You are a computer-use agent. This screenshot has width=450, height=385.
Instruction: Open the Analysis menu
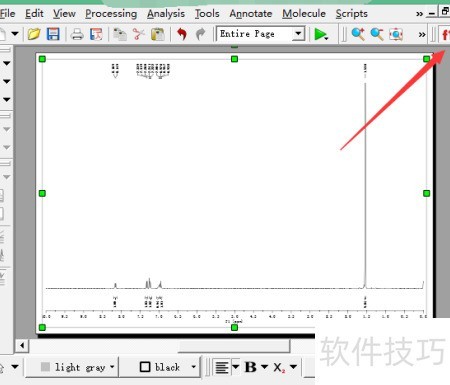coord(166,14)
